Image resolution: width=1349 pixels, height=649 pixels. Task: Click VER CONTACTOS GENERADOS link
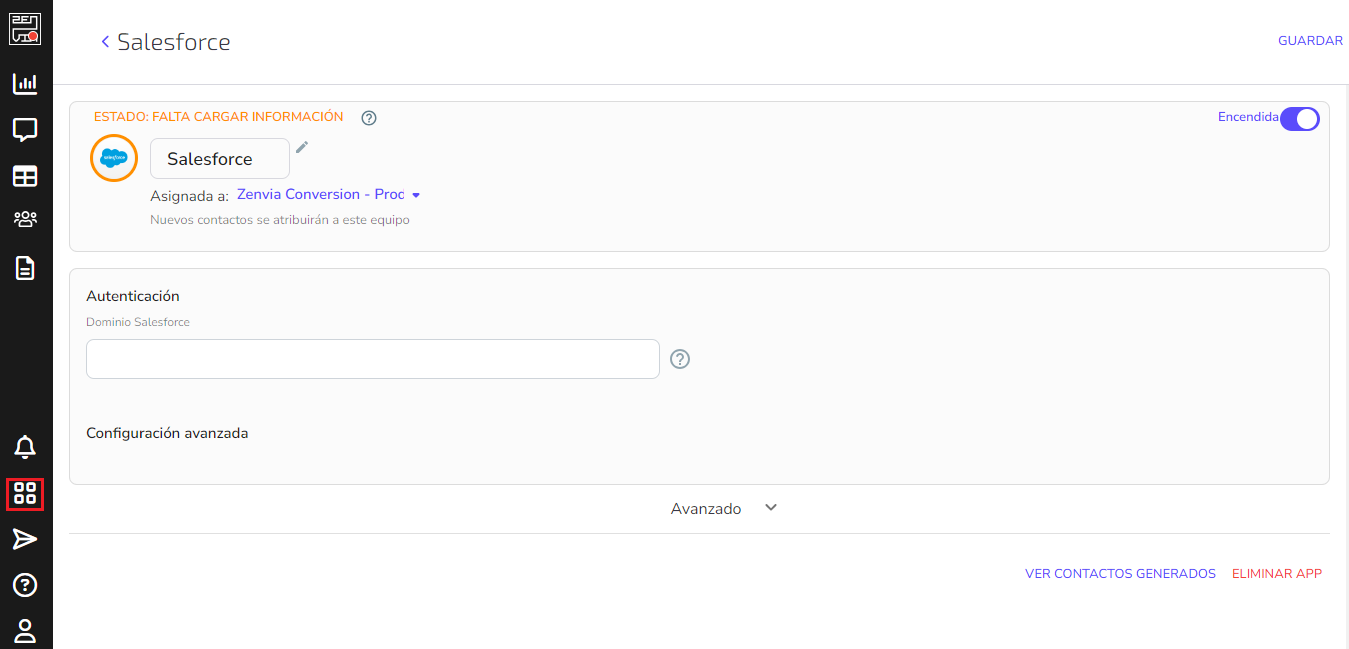coord(1120,574)
